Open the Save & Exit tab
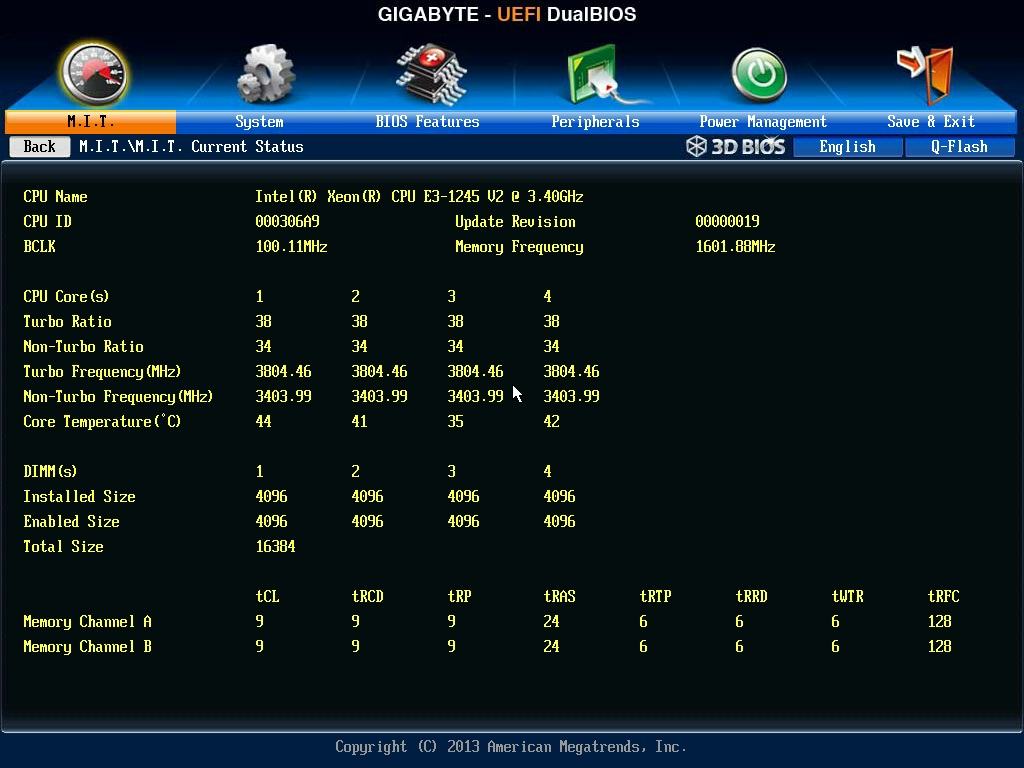The image size is (1024, 768). pyautogui.click(x=931, y=121)
